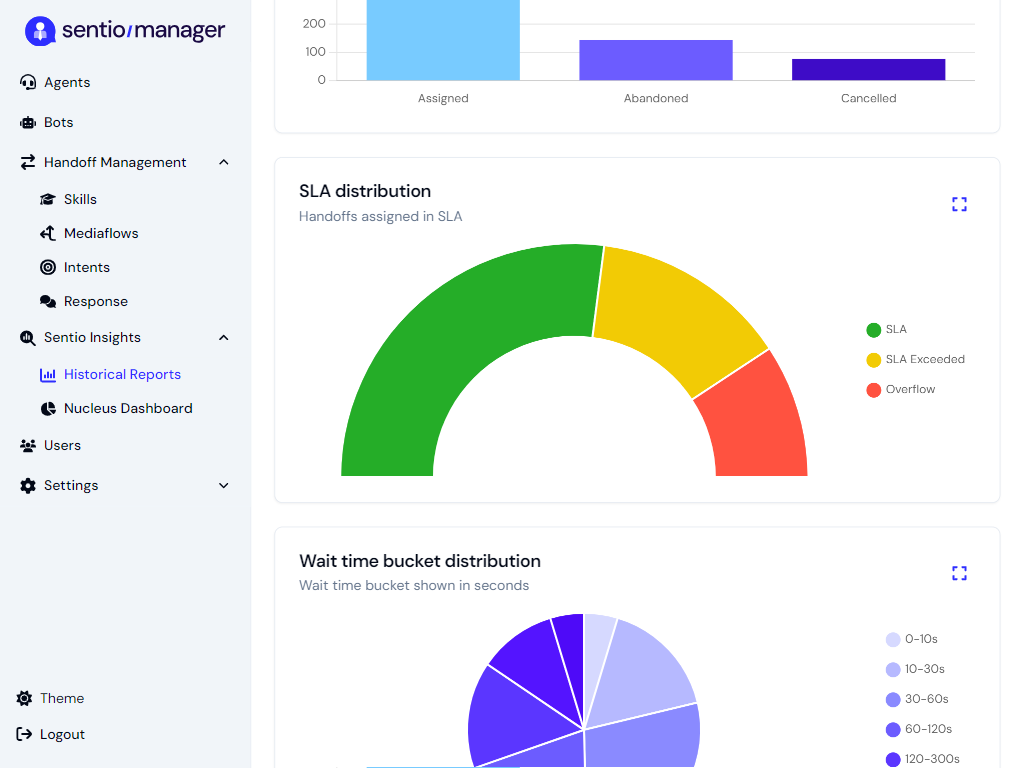
Task: Click the purple Abandoned bar
Action: (656, 60)
